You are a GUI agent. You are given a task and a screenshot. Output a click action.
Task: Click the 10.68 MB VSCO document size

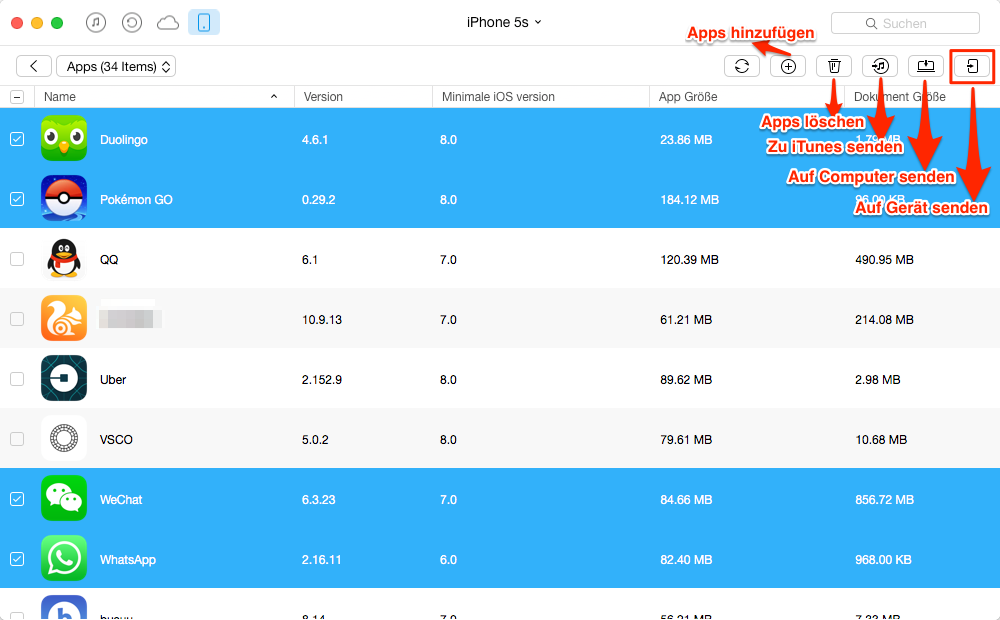point(881,439)
